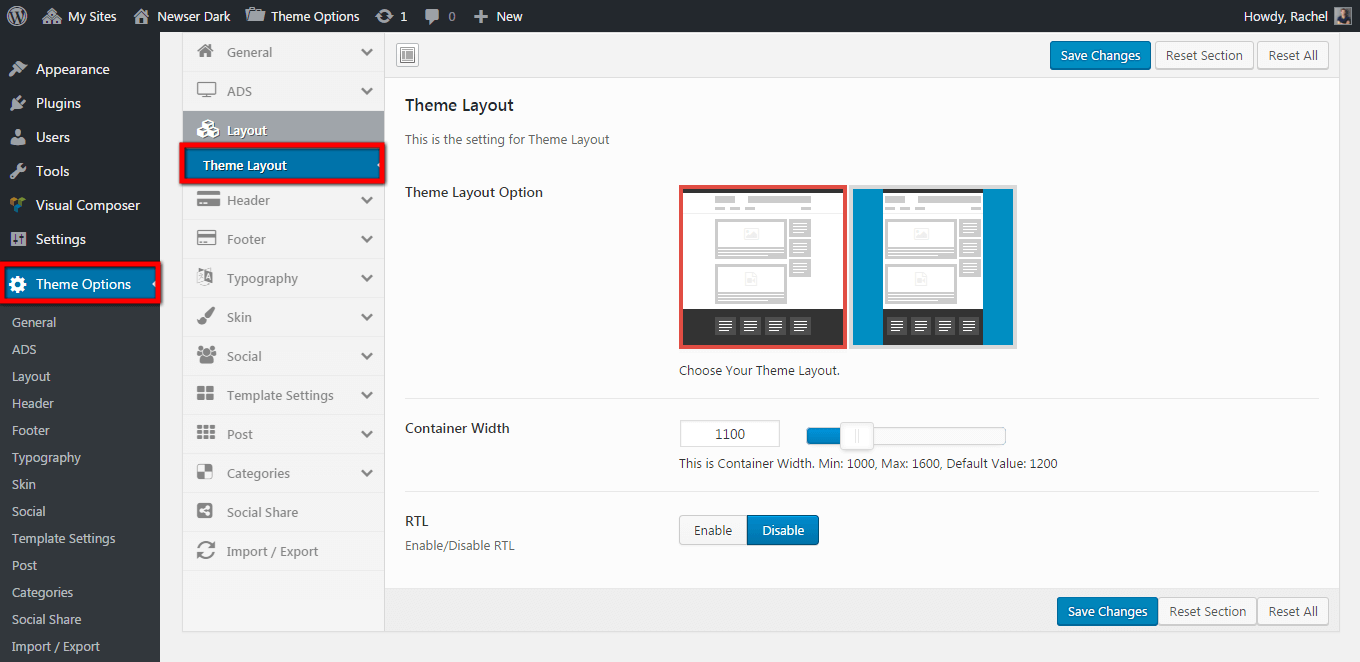Image resolution: width=1360 pixels, height=662 pixels.
Task: Open the Skin submenu item in sidebar
Action: click(24, 484)
